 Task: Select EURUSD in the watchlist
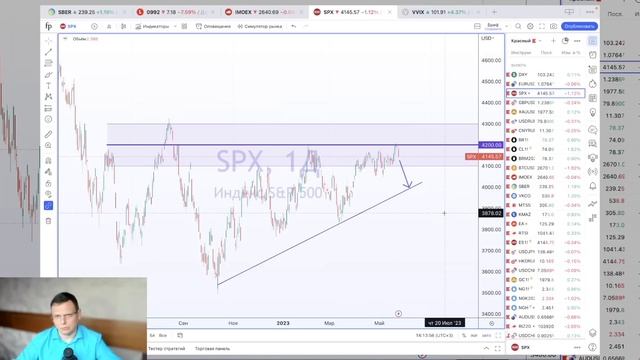tap(545, 84)
